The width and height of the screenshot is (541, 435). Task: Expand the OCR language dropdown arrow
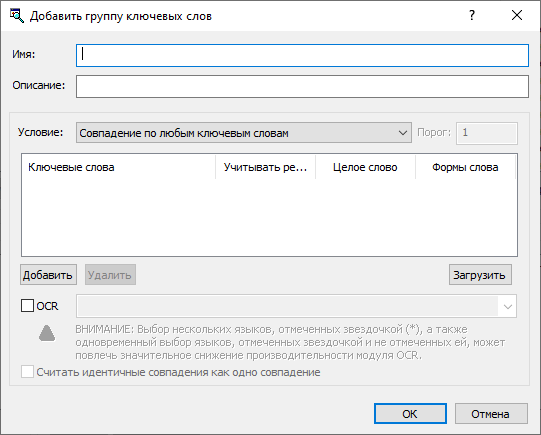click(507, 306)
